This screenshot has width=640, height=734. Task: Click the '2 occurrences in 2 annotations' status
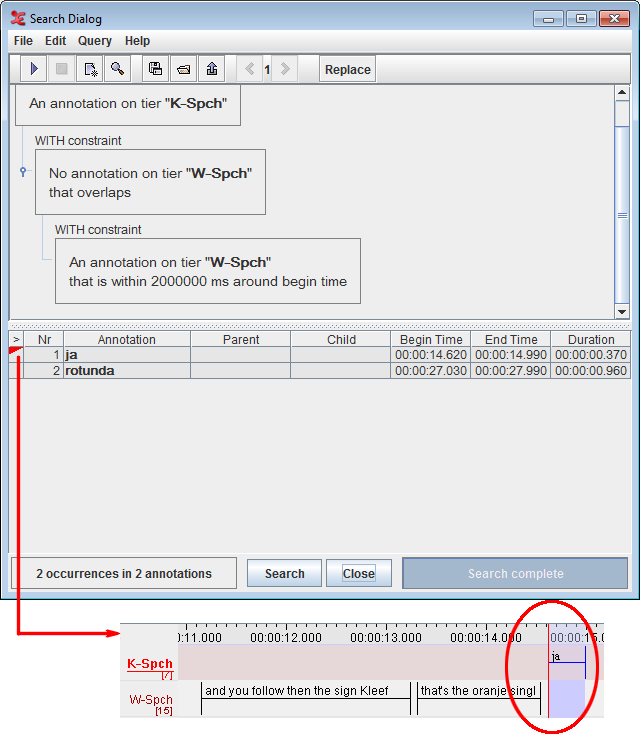(124, 573)
